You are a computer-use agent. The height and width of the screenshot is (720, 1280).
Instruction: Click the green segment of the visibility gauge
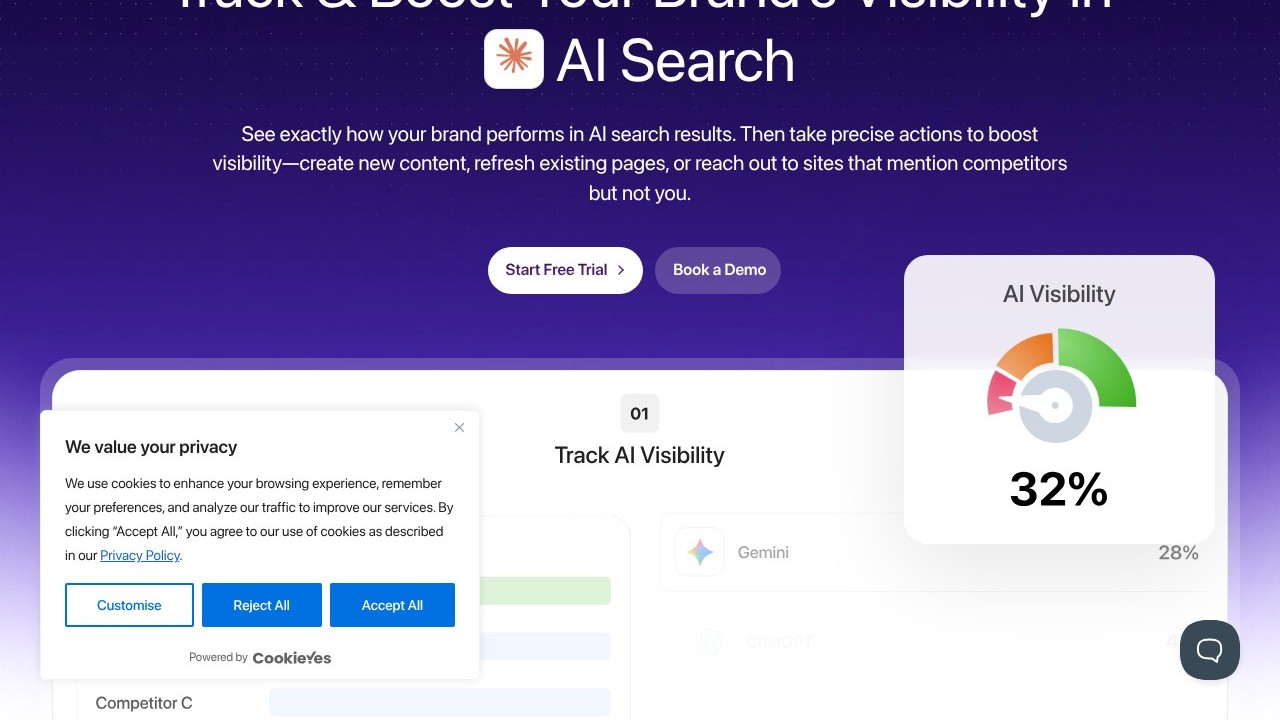pyautogui.click(x=1102, y=366)
